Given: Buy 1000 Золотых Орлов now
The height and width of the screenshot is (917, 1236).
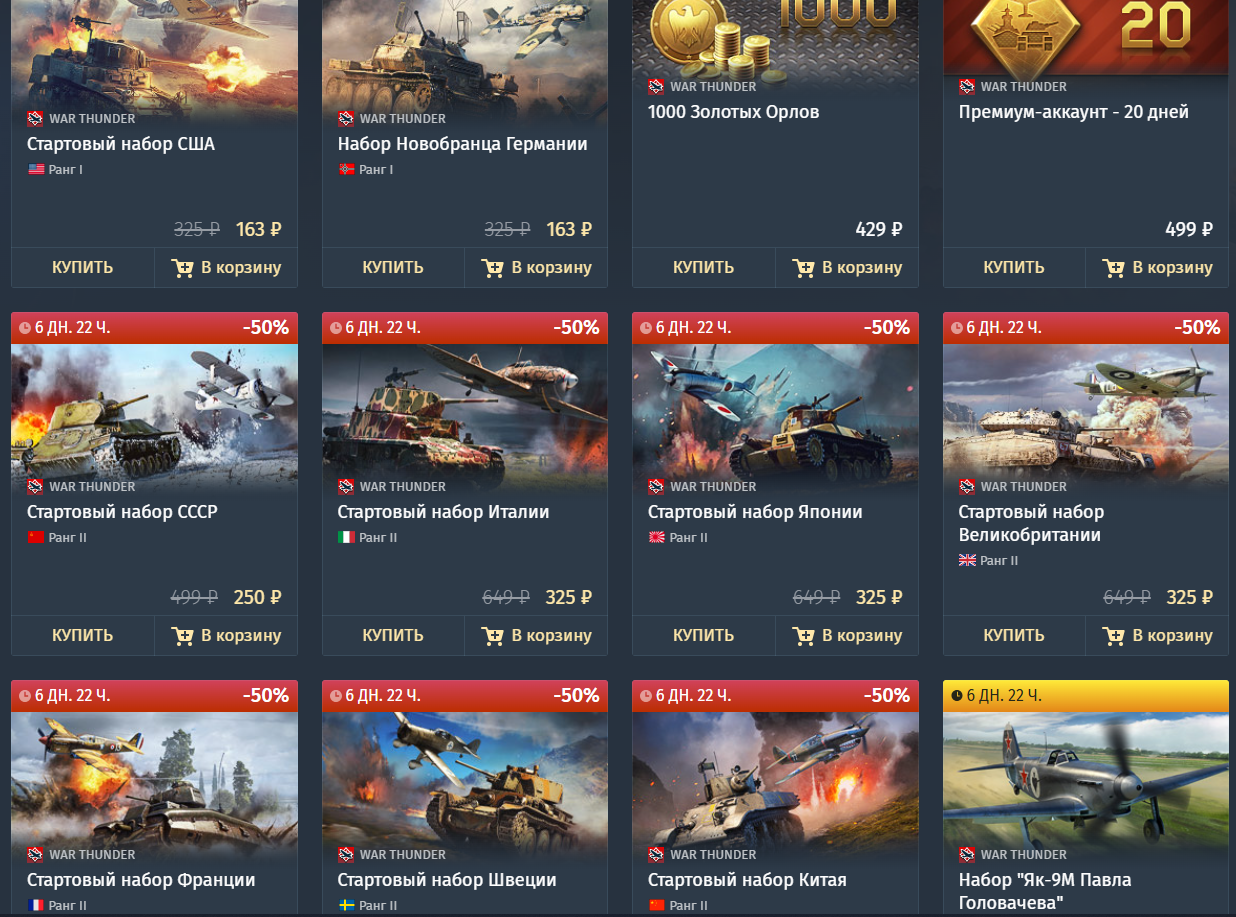Looking at the screenshot, I should click(704, 267).
